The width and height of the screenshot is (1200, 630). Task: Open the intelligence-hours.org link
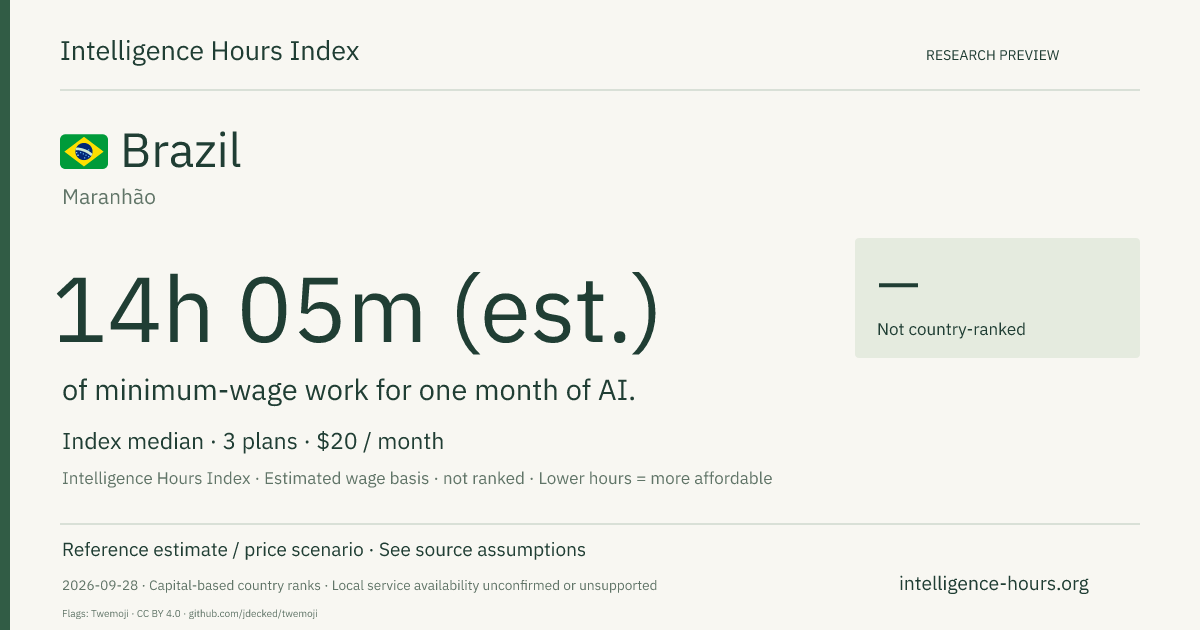994,584
